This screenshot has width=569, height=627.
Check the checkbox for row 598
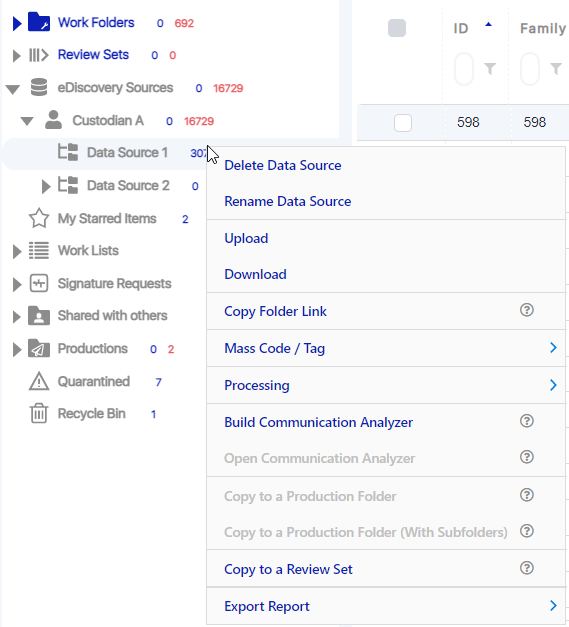coord(403,123)
